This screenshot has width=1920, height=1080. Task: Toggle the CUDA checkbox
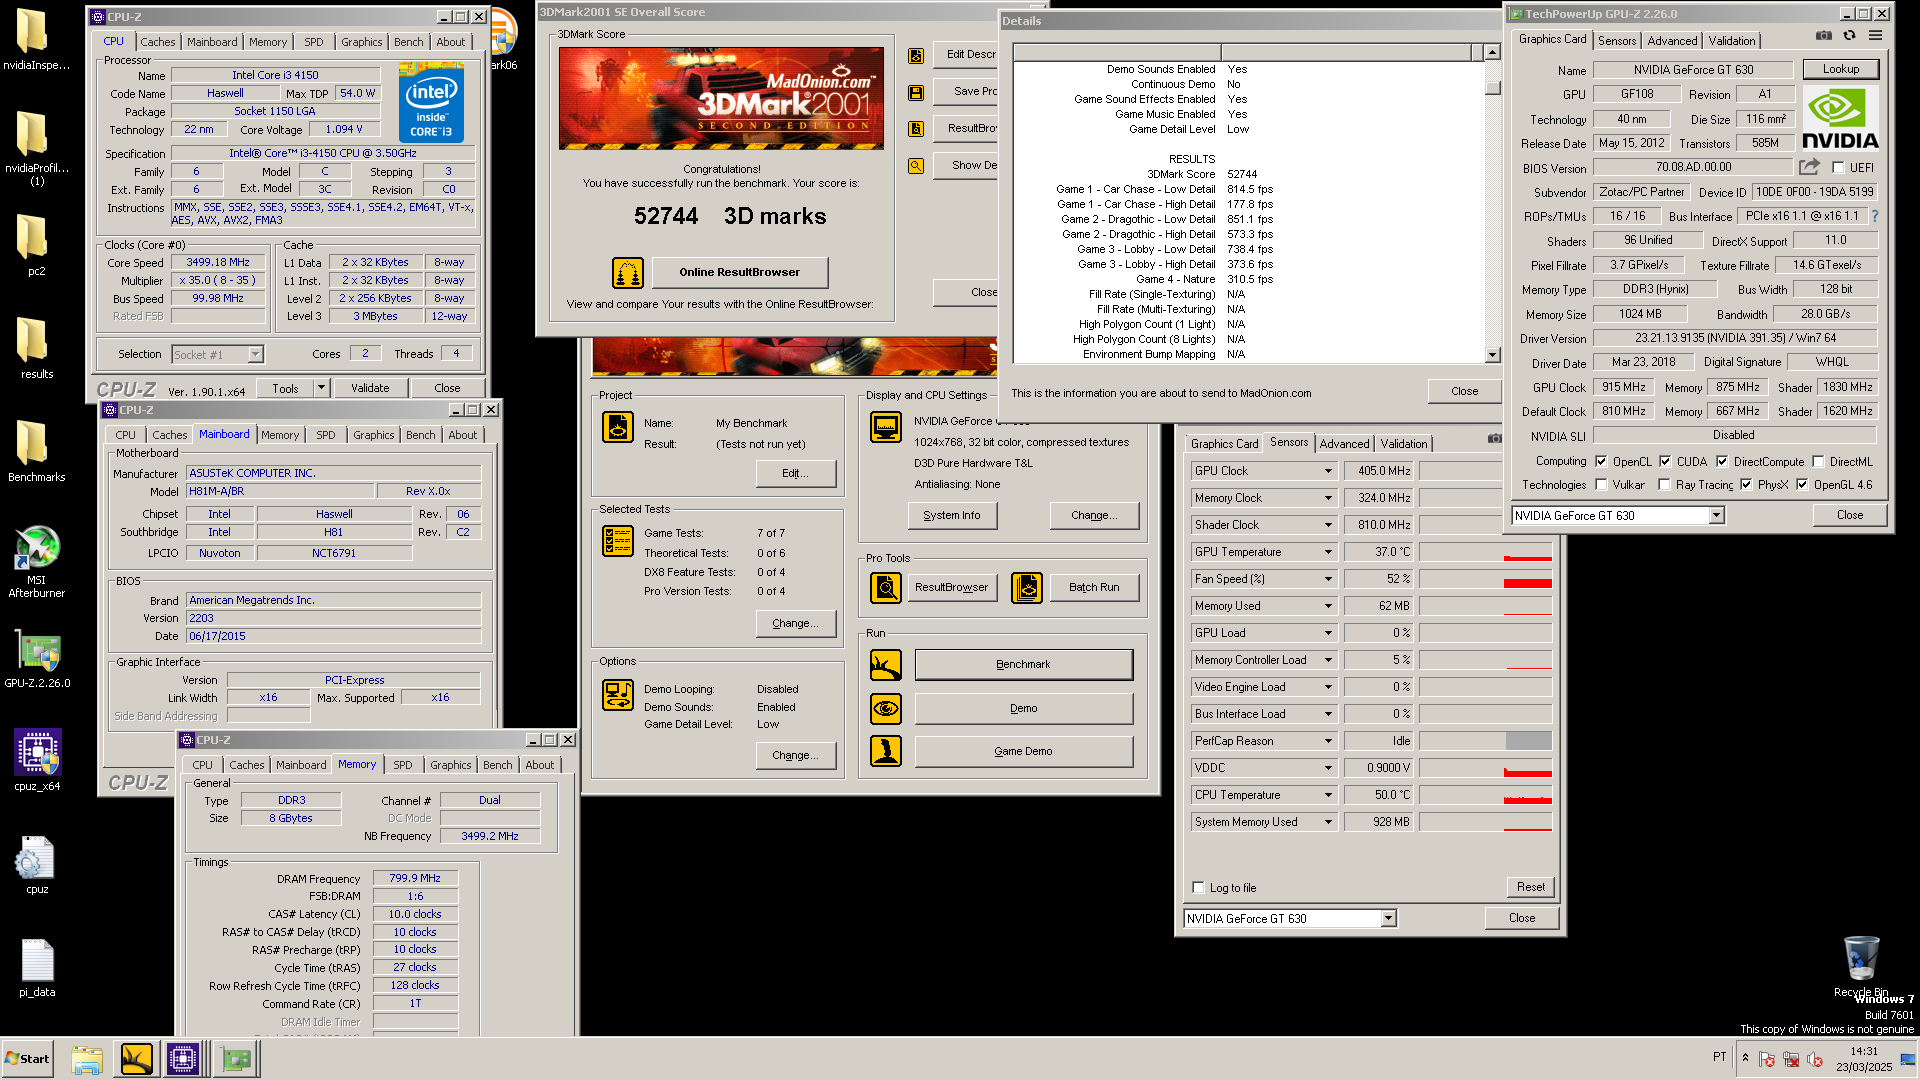pos(1665,462)
